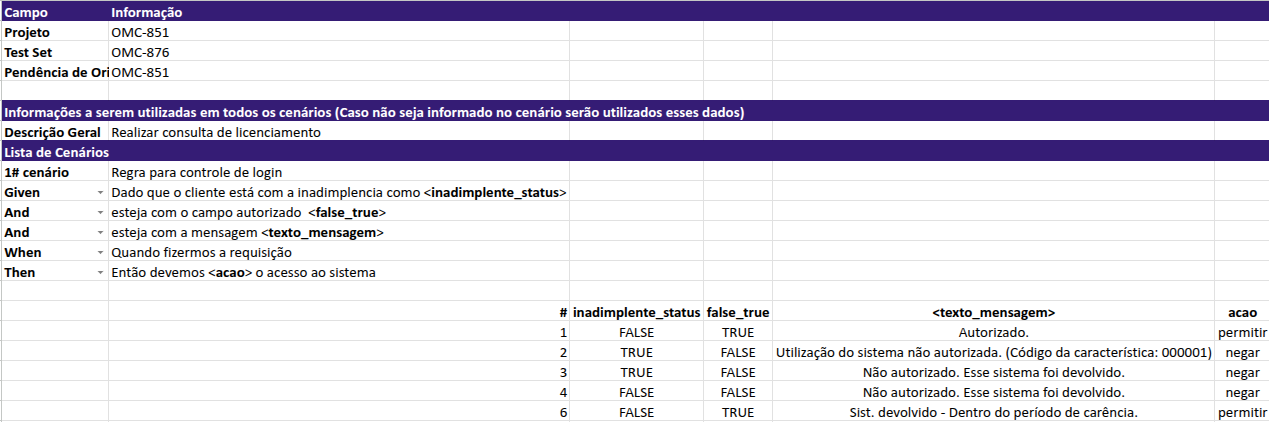Click the Descrição Geral label cell
The height and width of the screenshot is (422, 1269).
[53, 132]
